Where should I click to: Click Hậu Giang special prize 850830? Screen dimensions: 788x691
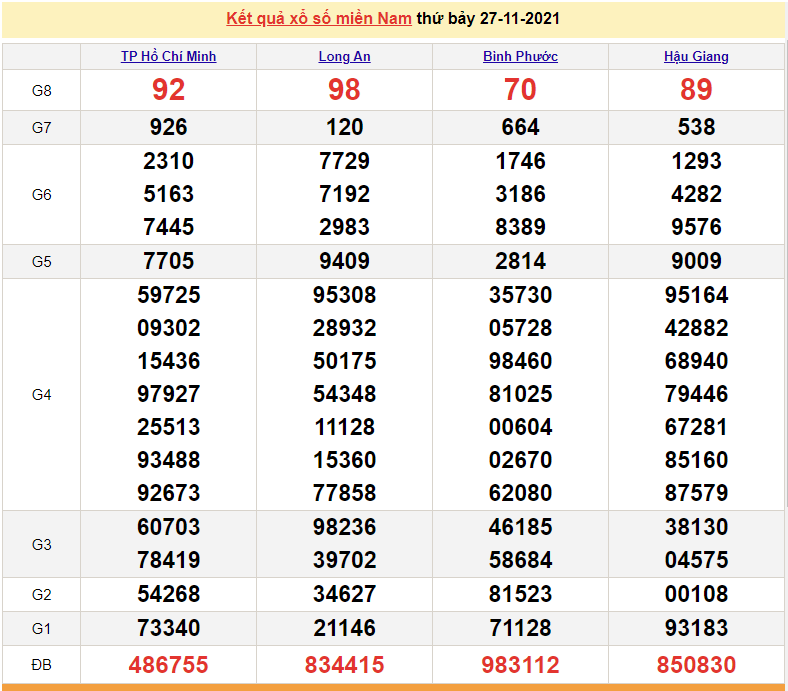click(x=696, y=665)
